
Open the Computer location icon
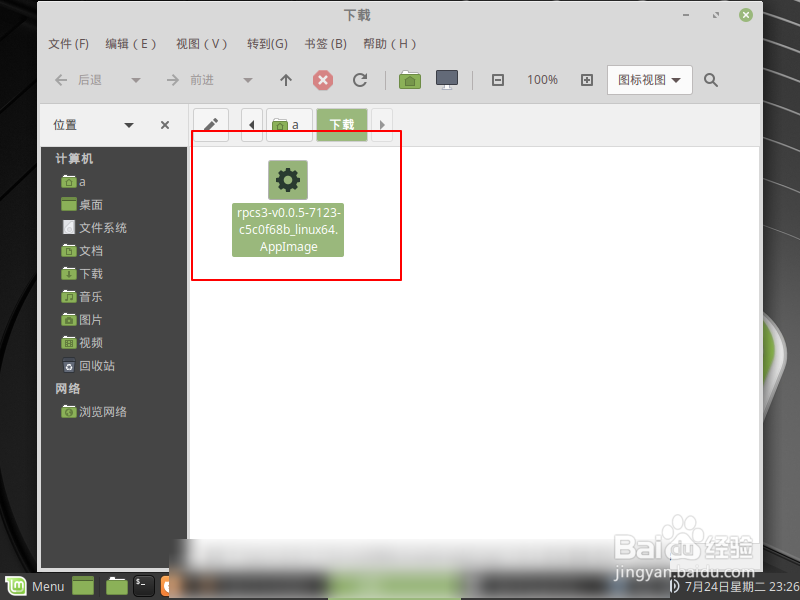tap(447, 80)
